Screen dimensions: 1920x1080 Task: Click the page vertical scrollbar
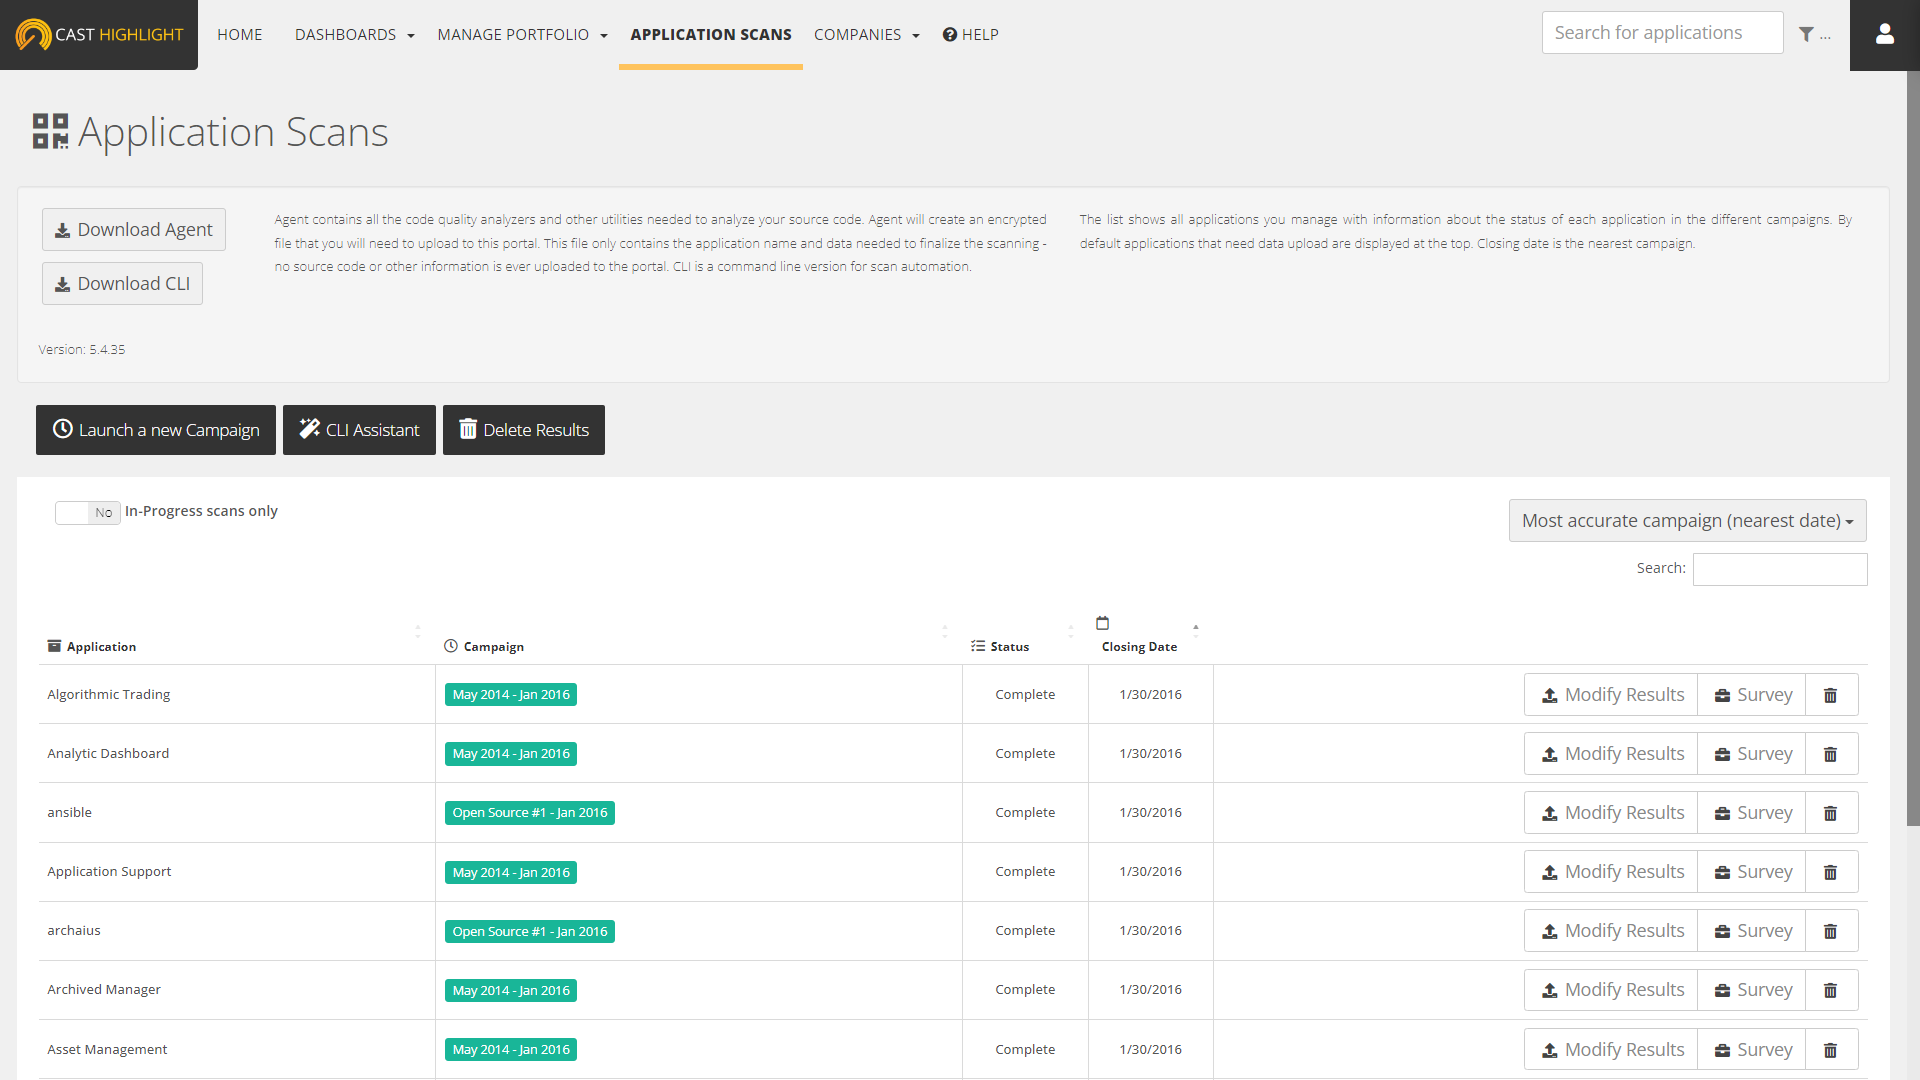(1913, 450)
